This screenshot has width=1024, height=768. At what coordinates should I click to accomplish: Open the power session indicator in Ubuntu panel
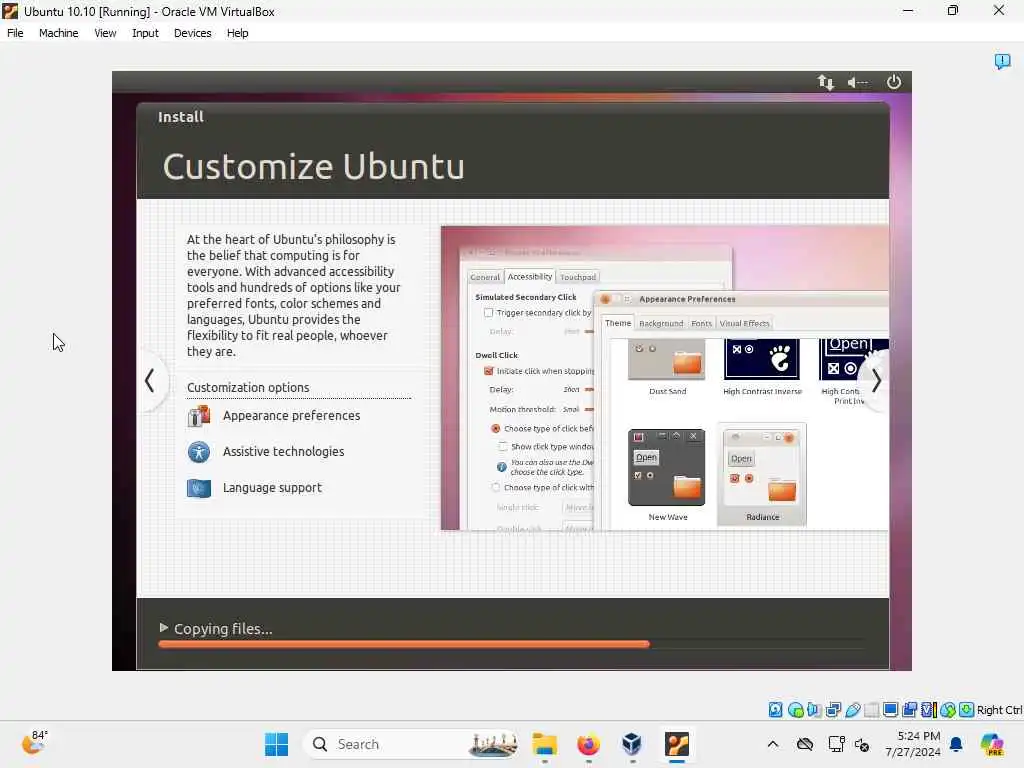coord(893,82)
